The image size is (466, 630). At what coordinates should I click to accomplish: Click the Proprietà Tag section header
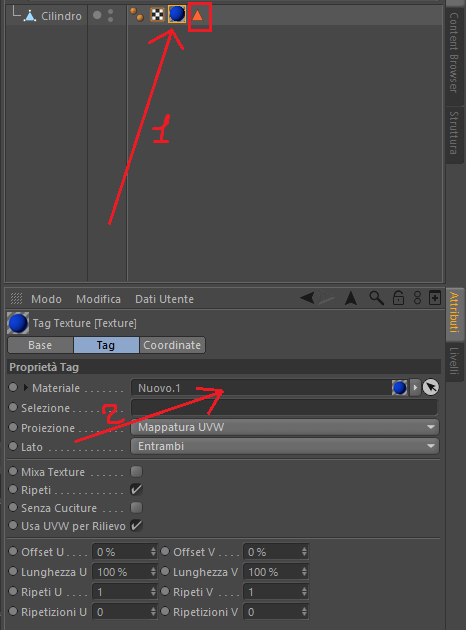point(224,367)
